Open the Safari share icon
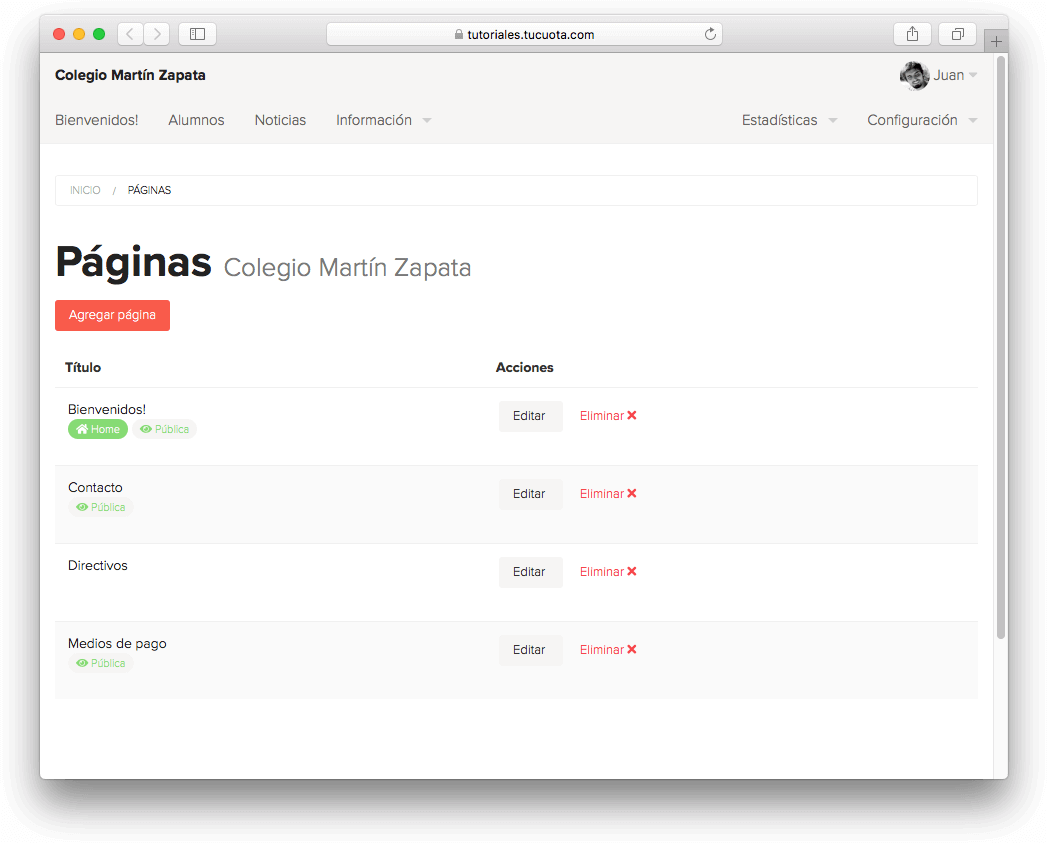 (x=912, y=34)
